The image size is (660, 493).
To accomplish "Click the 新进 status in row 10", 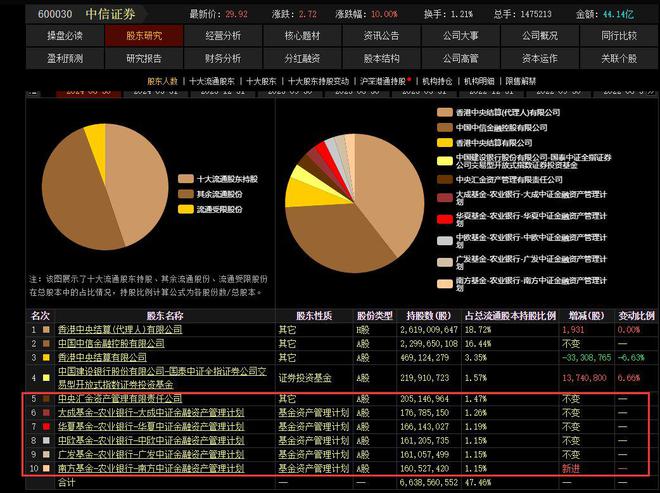I will [571, 468].
